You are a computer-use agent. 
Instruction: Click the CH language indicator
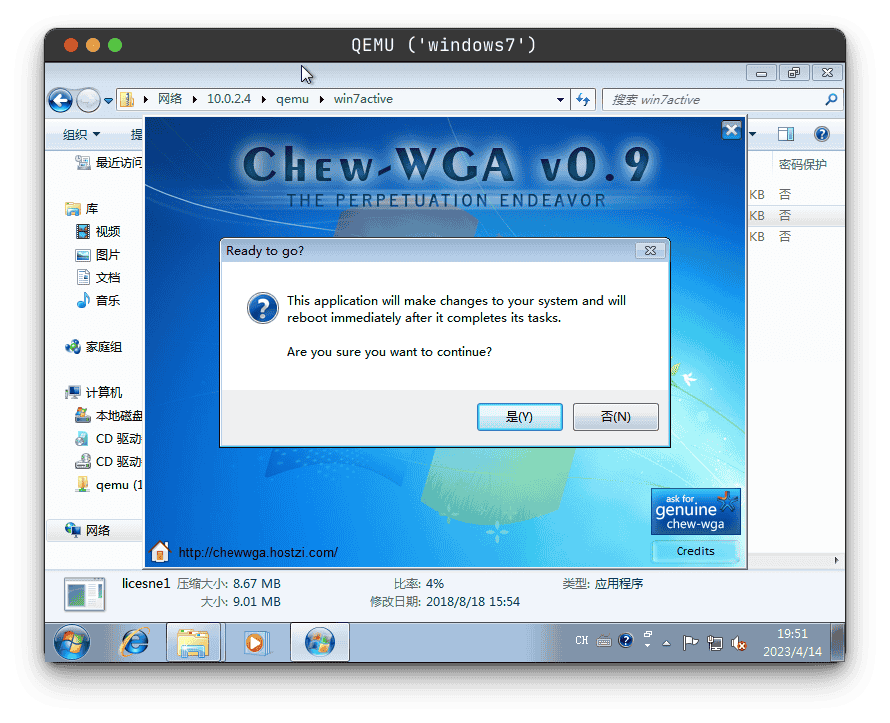click(x=581, y=641)
